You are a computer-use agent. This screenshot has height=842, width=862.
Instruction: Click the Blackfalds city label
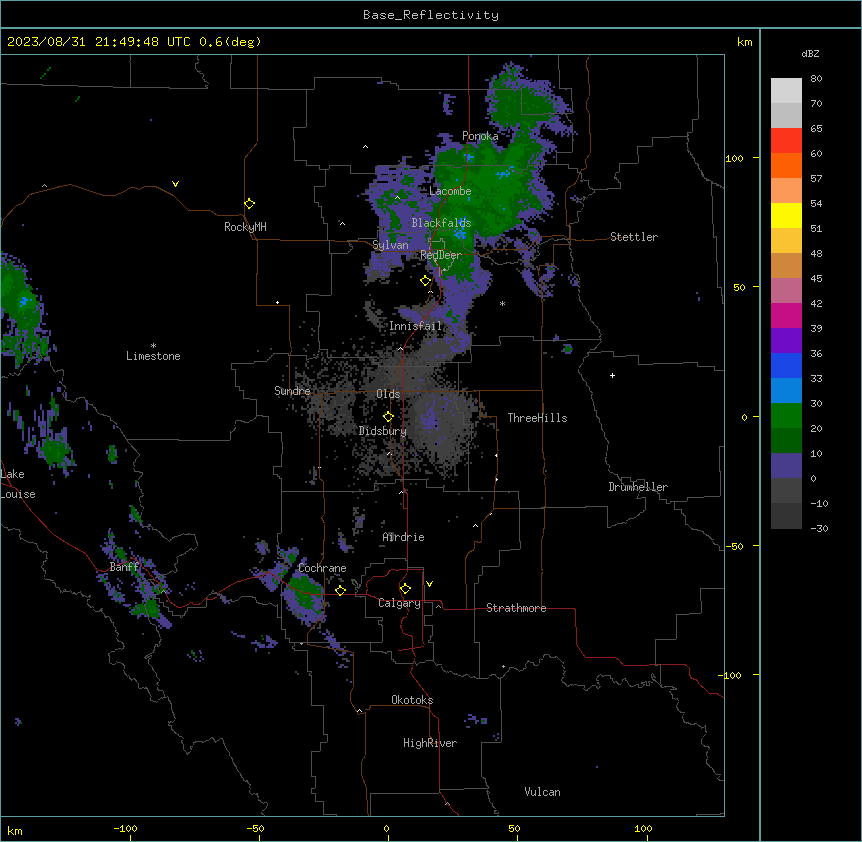tap(441, 223)
